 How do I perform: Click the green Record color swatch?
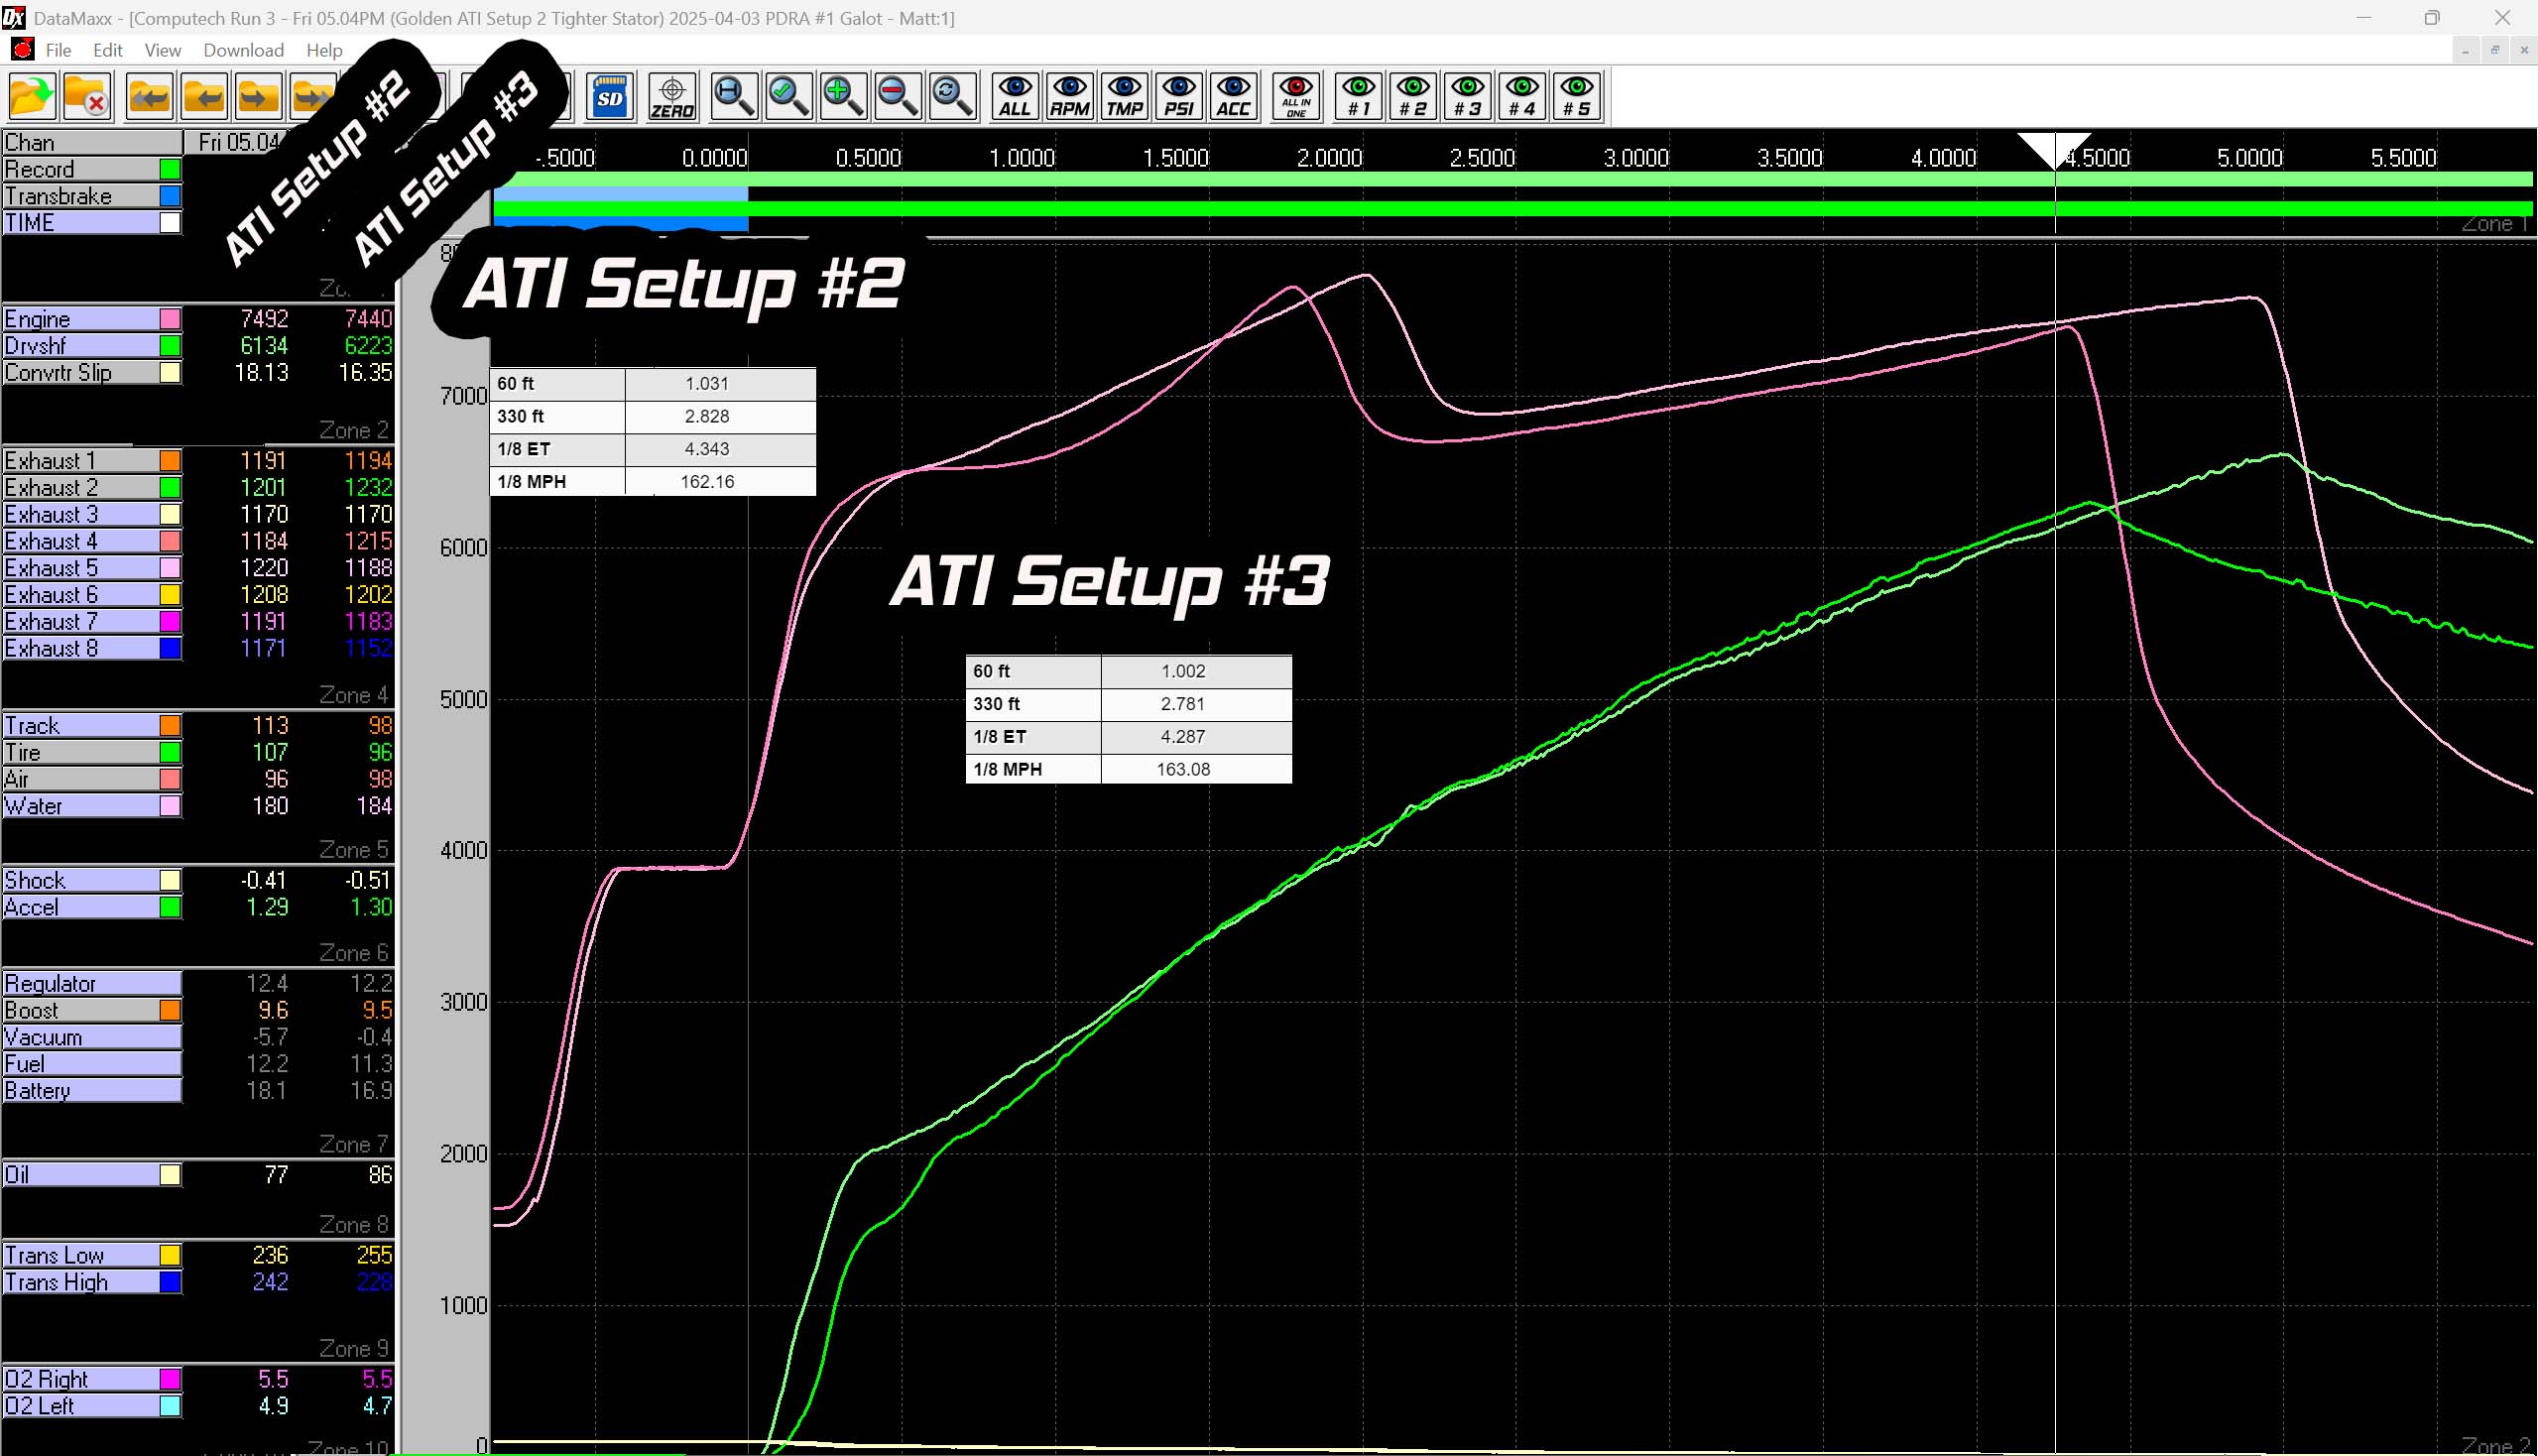point(171,169)
